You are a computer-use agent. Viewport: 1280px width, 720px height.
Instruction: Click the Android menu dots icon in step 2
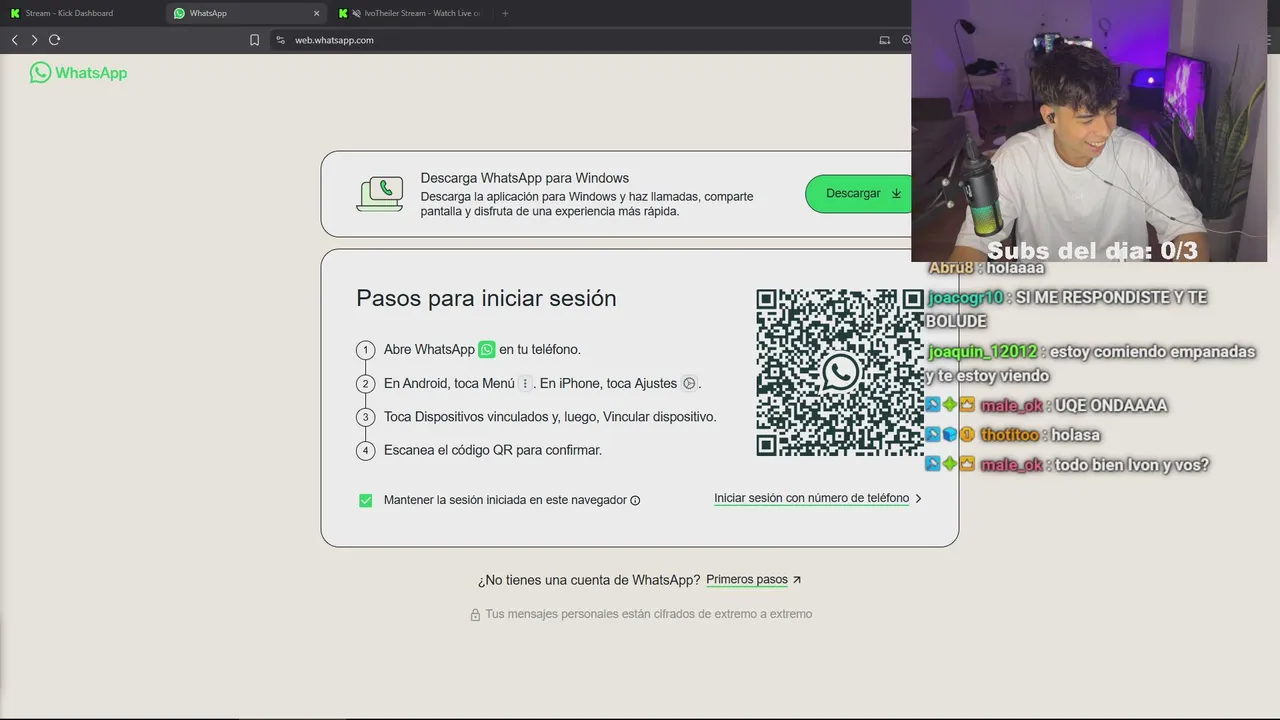525,383
